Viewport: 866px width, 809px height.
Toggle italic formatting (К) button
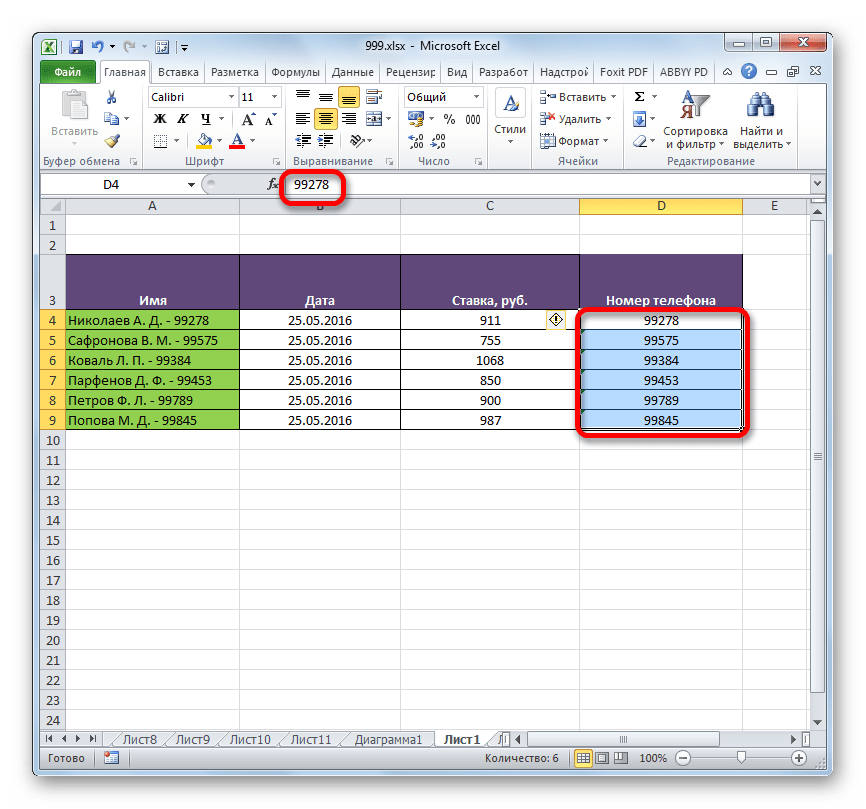[180, 119]
